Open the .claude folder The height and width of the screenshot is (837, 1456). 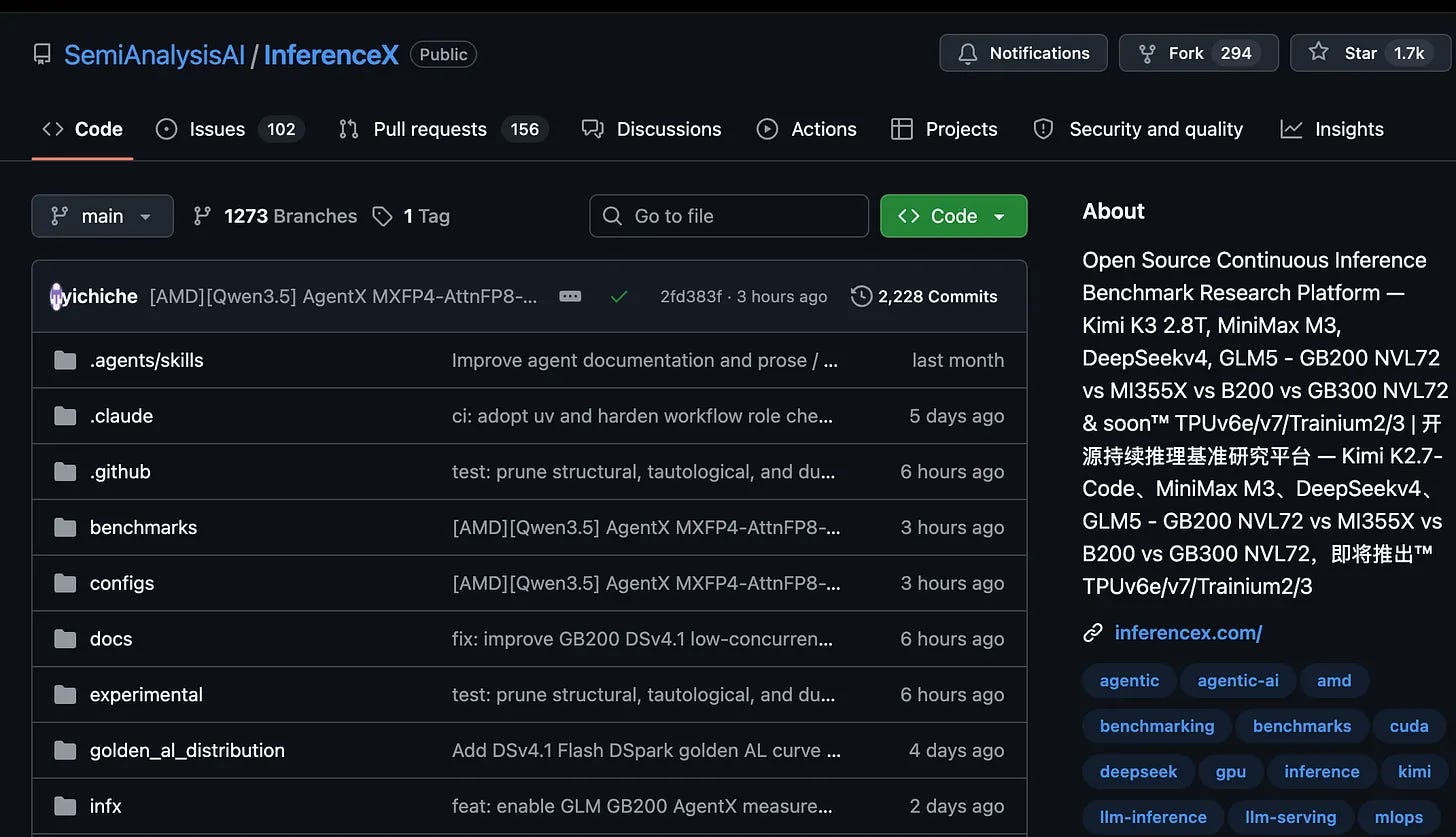point(121,416)
